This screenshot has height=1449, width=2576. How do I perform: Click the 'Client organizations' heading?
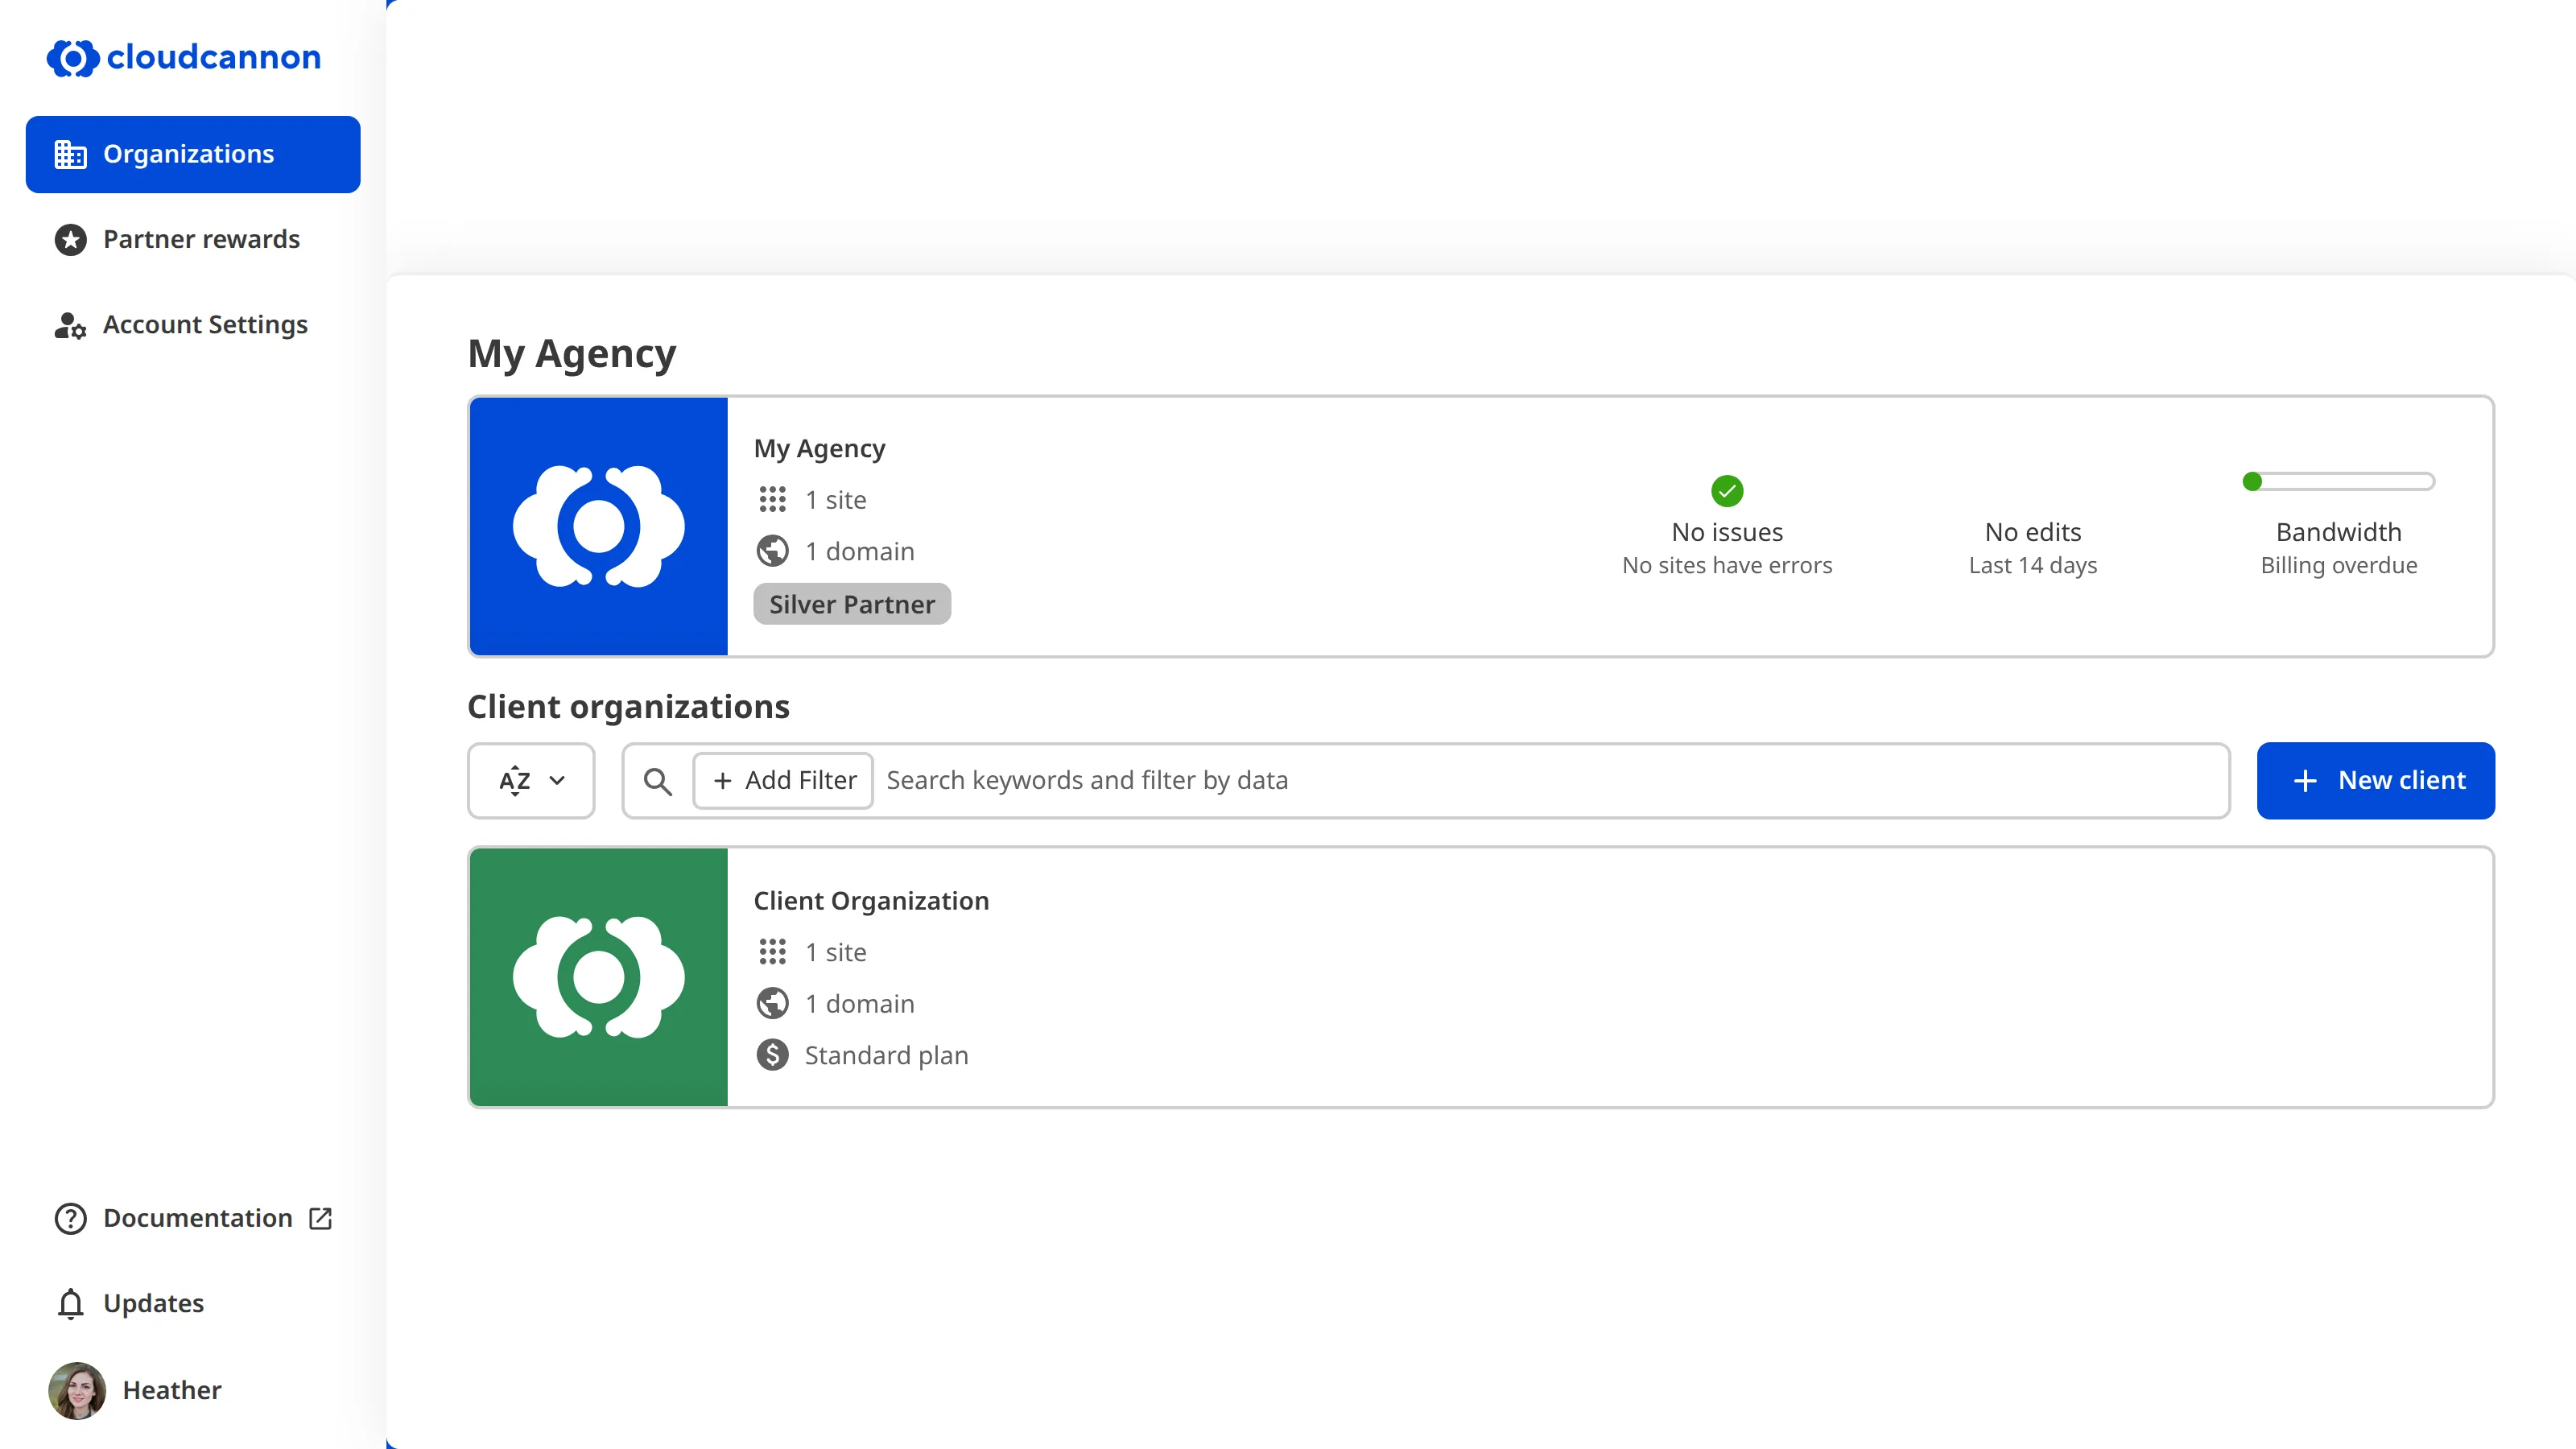click(628, 707)
